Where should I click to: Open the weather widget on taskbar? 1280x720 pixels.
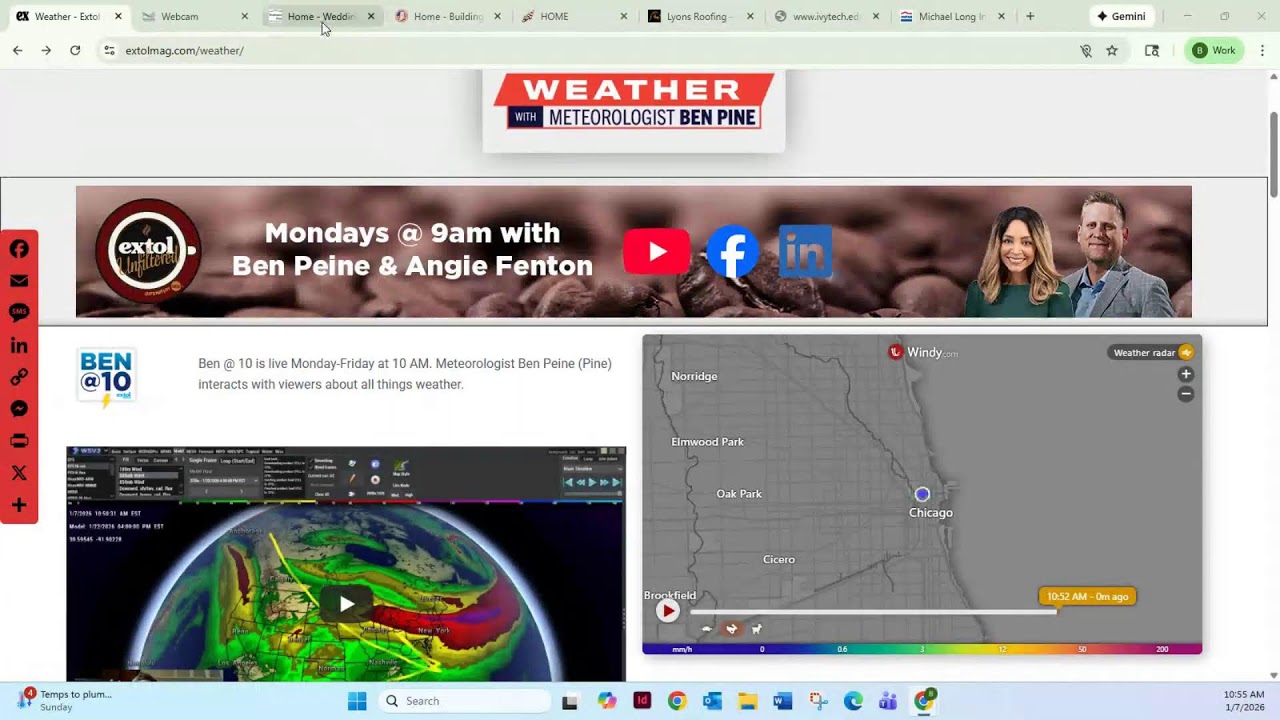click(65, 700)
